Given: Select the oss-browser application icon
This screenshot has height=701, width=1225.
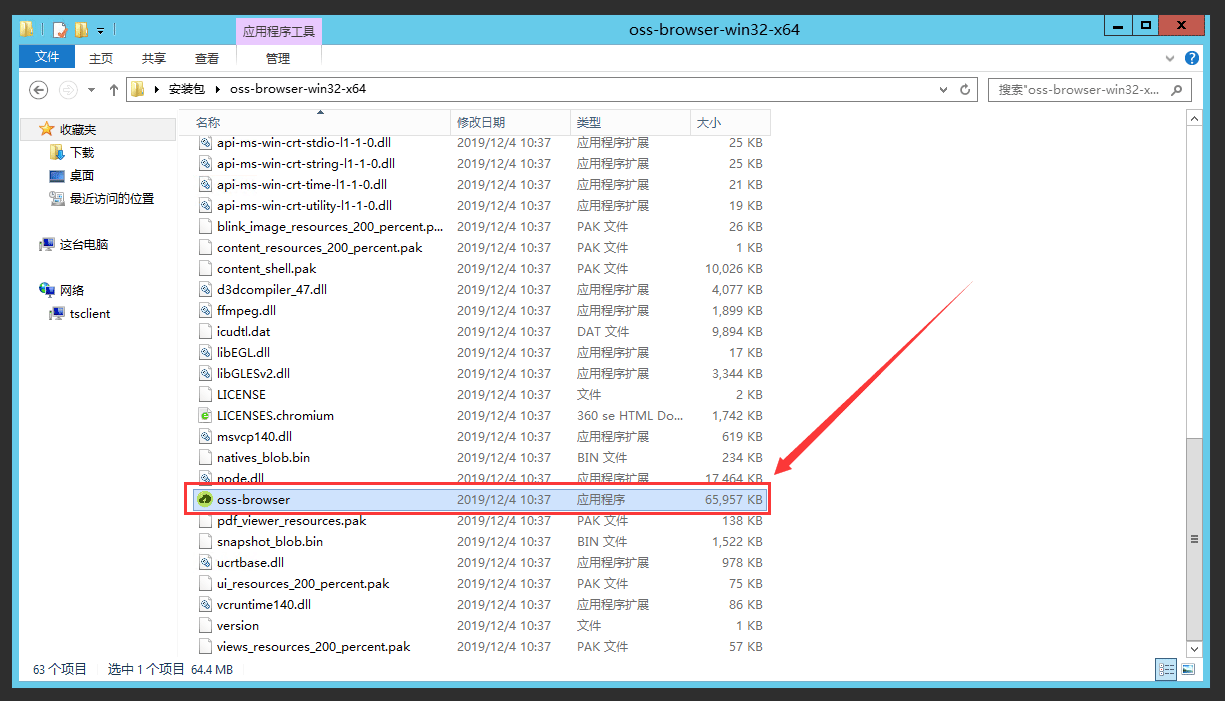Looking at the screenshot, I should 205,499.
